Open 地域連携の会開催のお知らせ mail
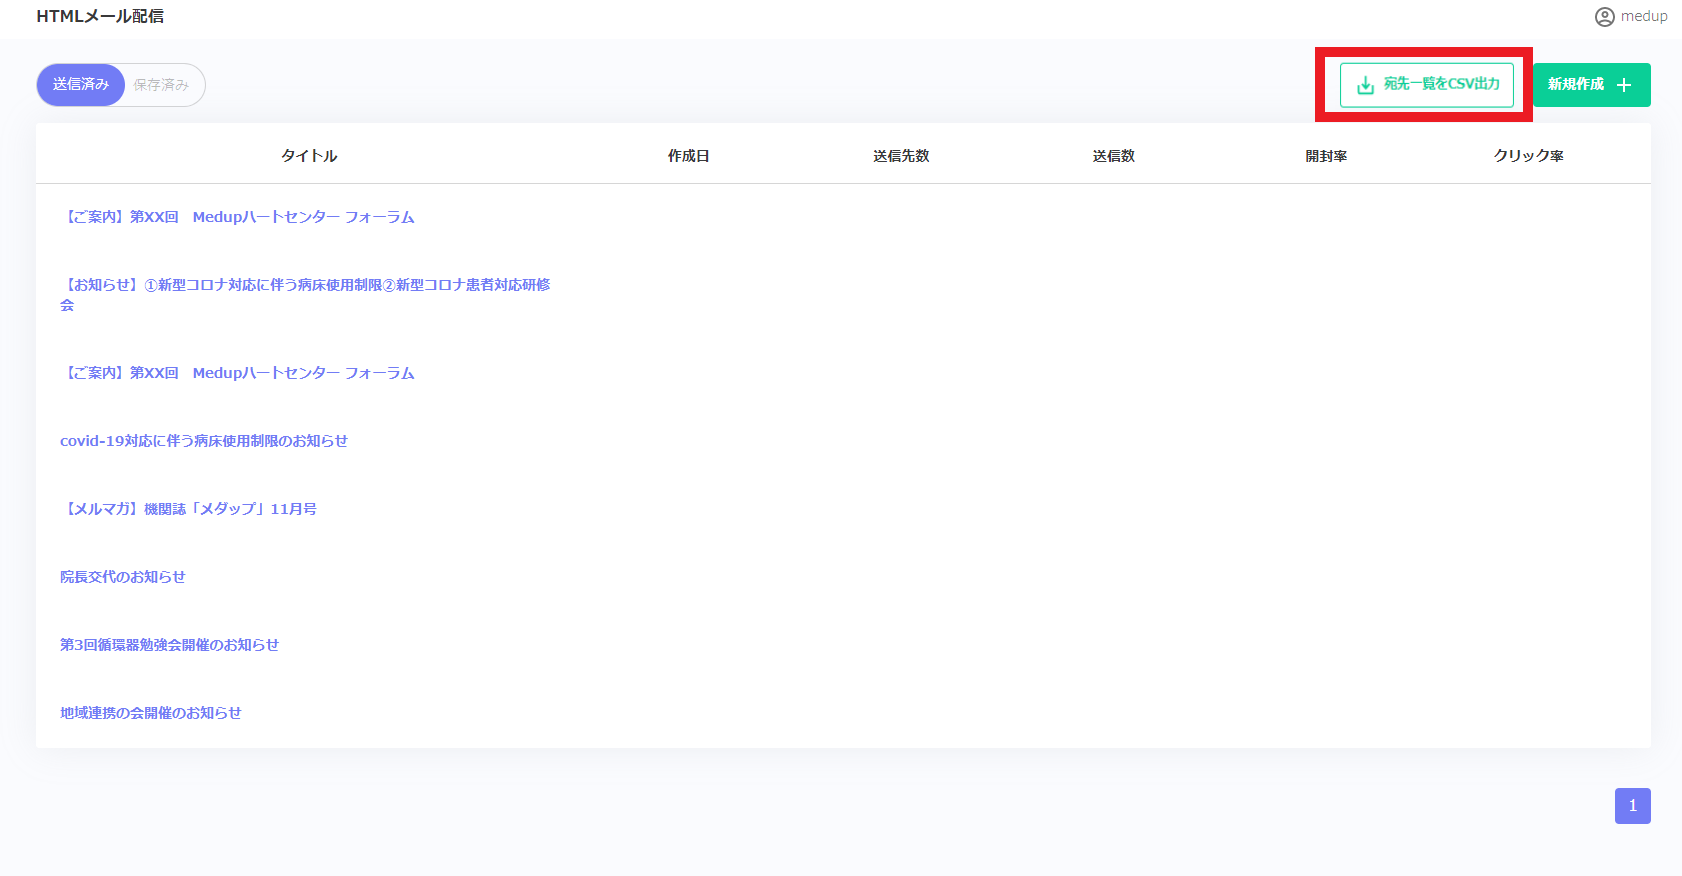The height and width of the screenshot is (876, 1682). pos(151,713)
